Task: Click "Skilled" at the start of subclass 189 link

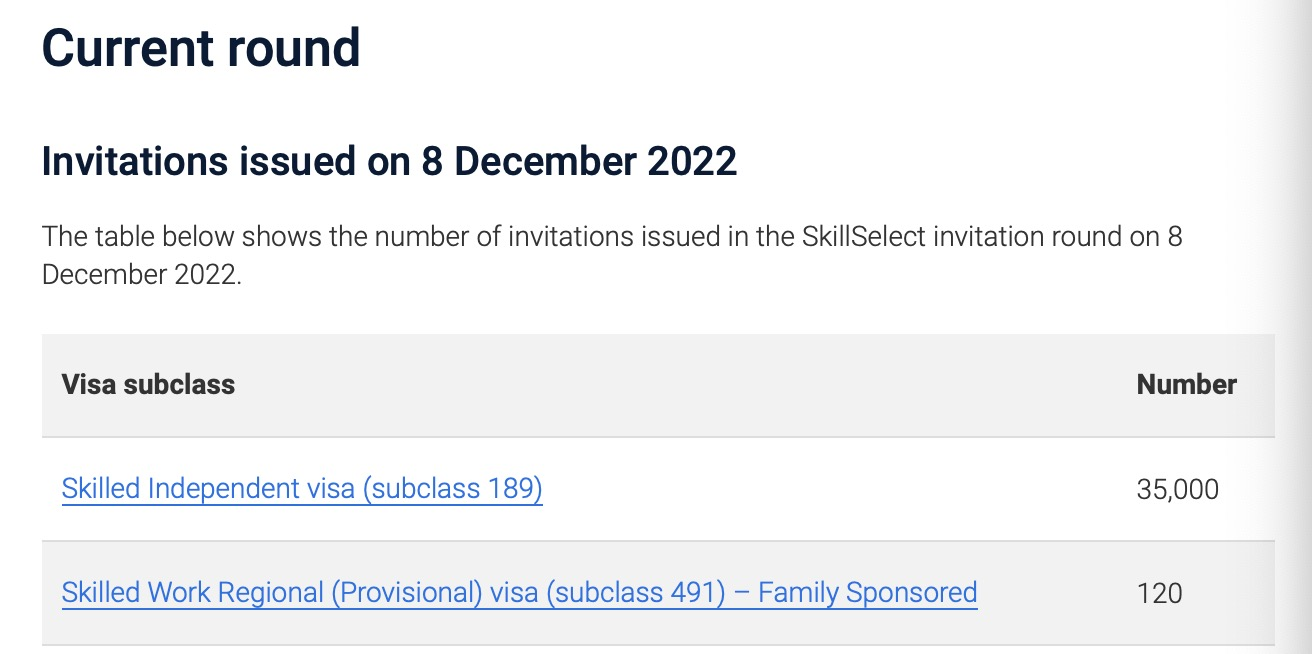Action: click(101, 489)
